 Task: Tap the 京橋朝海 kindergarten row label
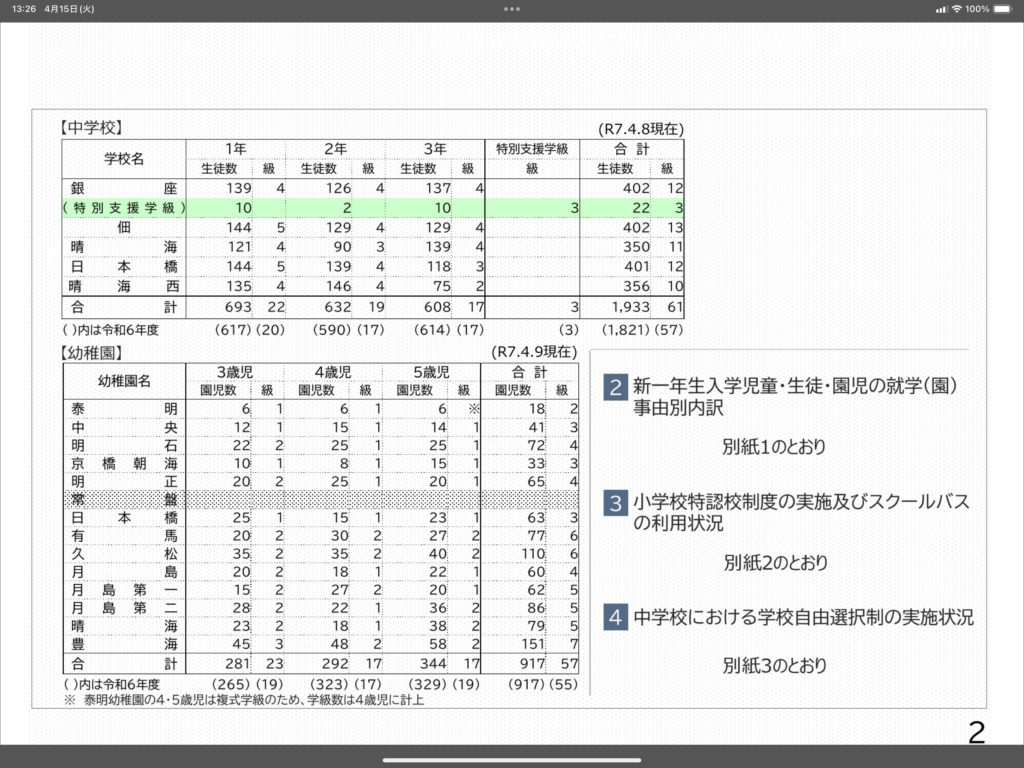point(124,463)
